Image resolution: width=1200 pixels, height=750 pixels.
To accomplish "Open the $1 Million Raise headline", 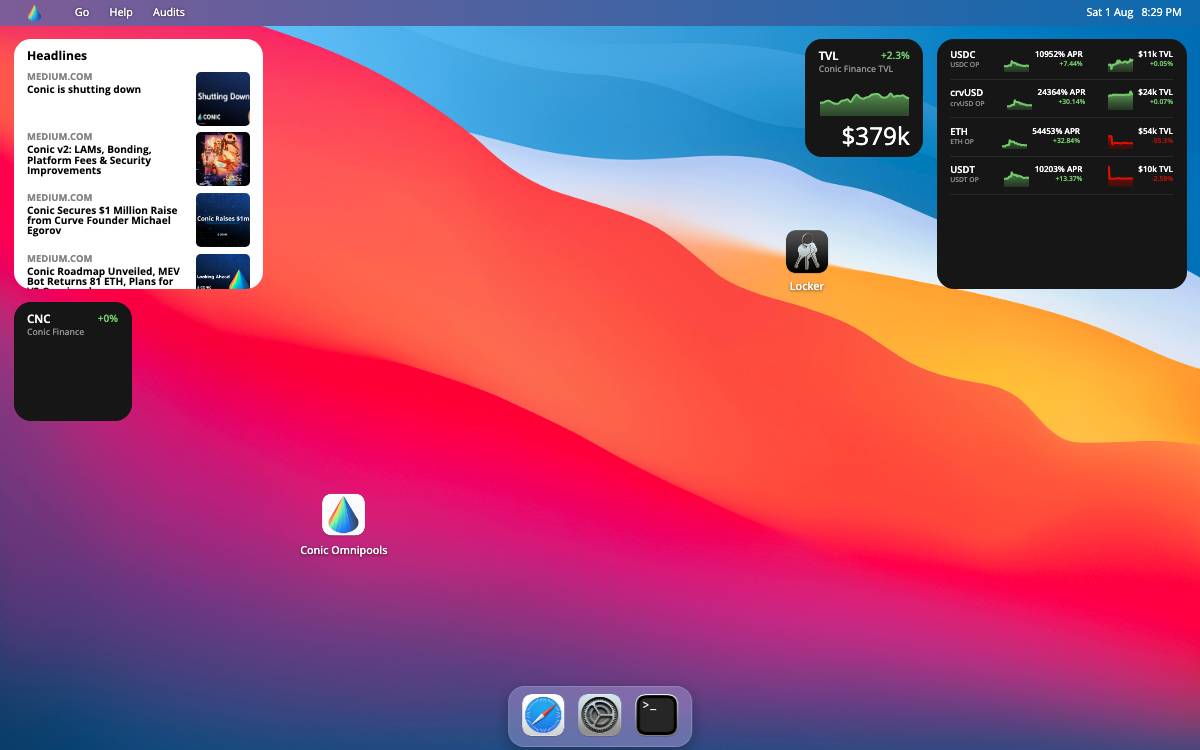I will [102, 221].
